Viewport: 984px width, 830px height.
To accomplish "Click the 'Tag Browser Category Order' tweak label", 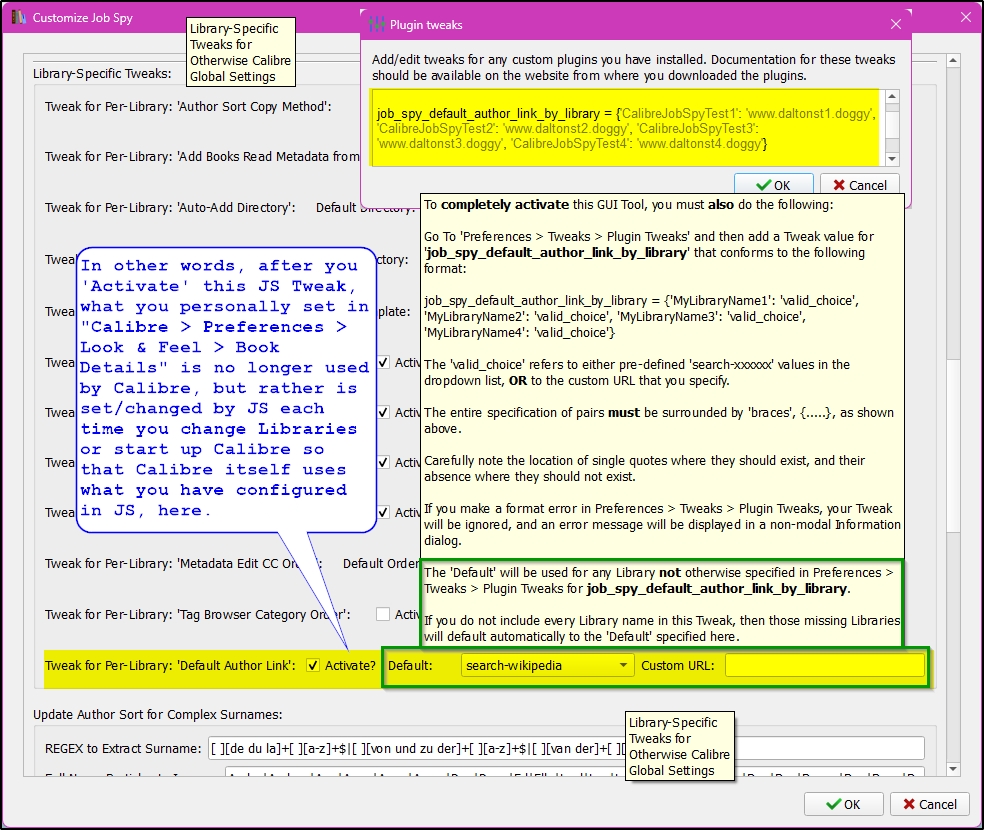I will (x=197, y=615).
